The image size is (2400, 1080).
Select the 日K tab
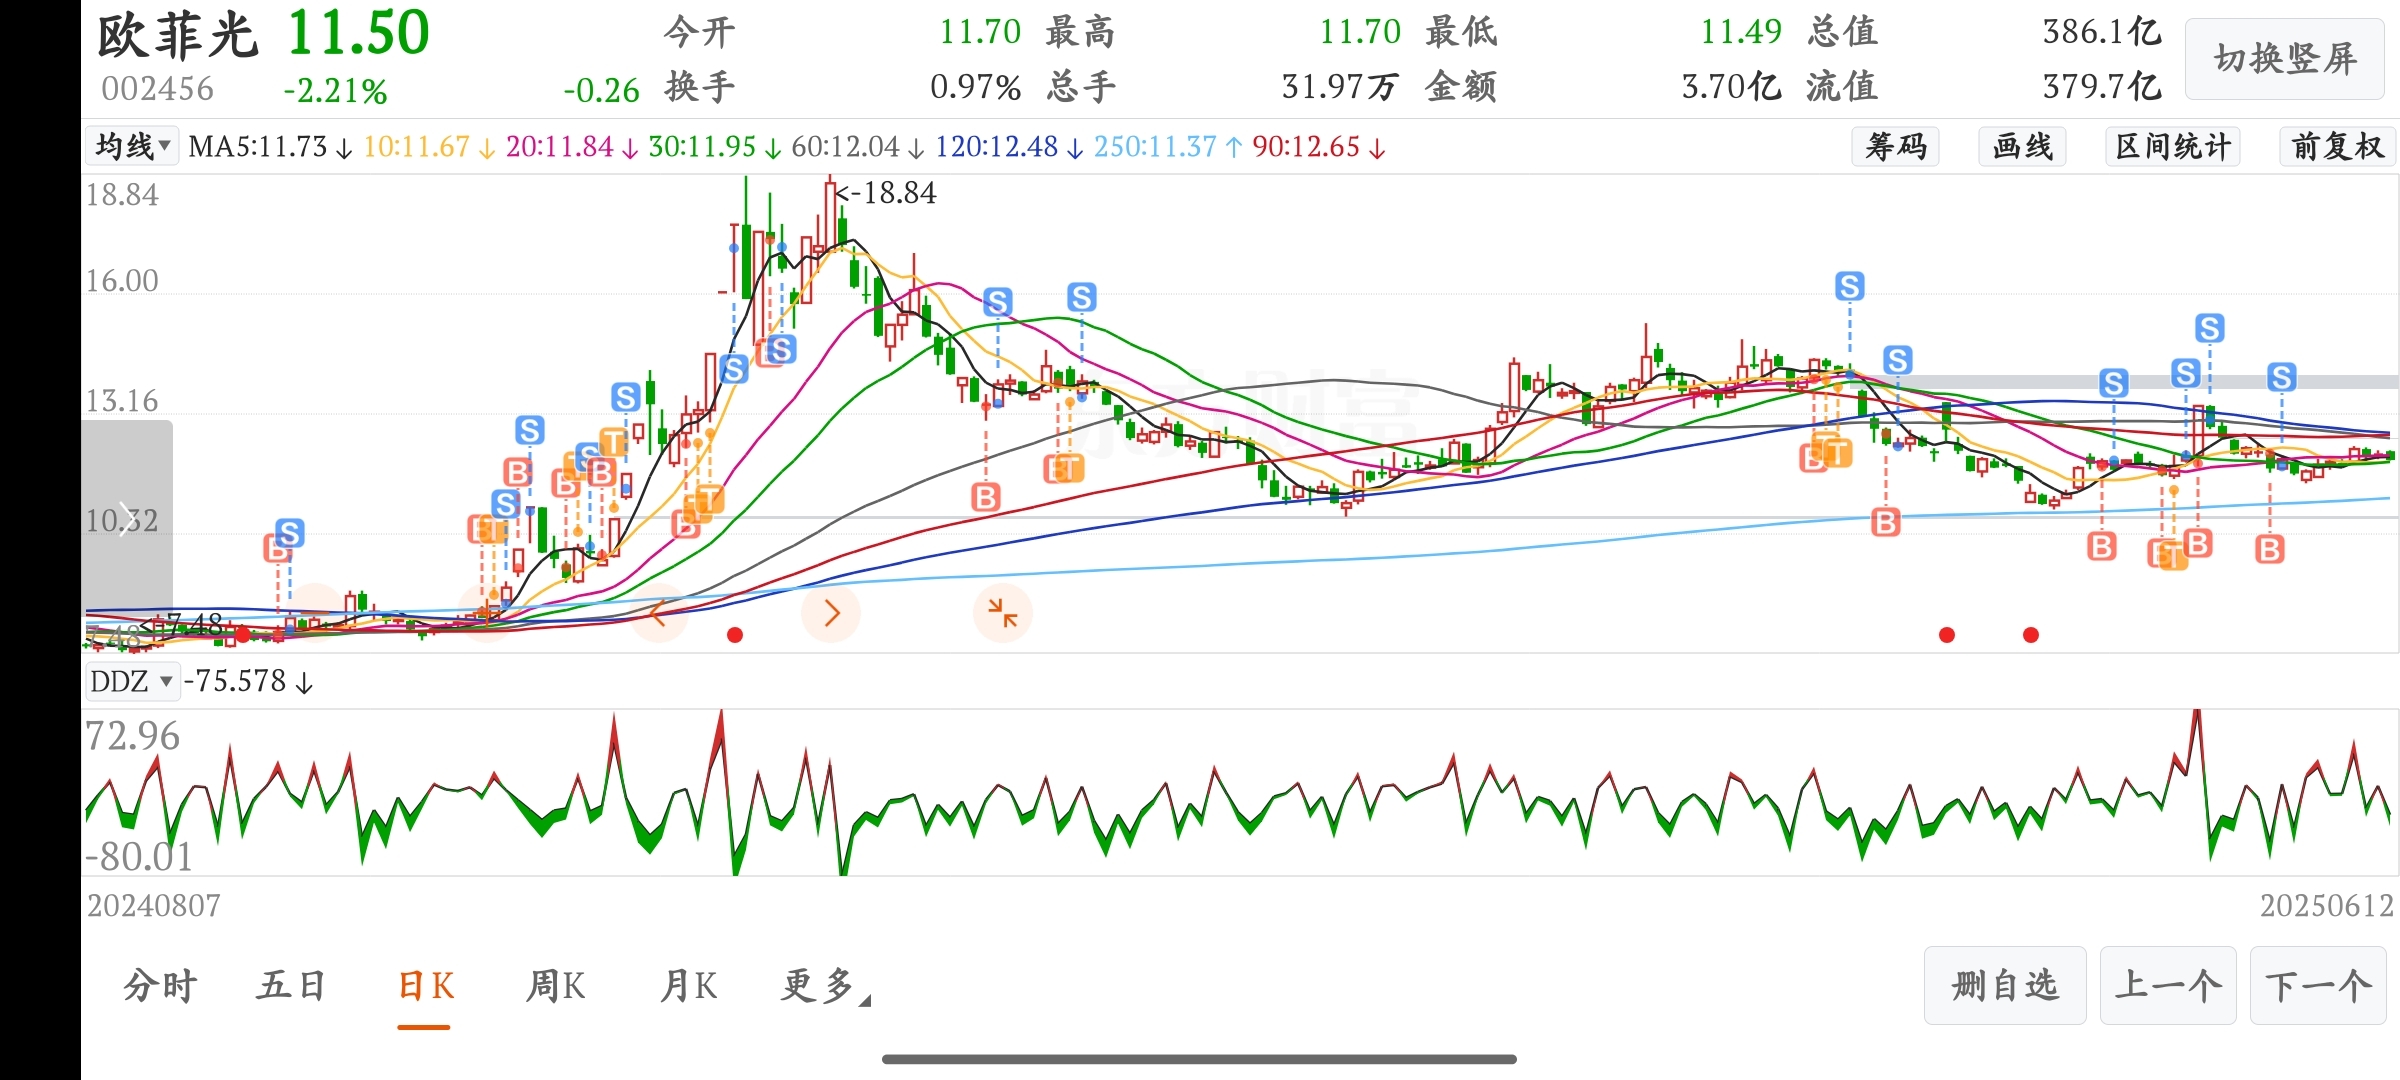(425, 986)
